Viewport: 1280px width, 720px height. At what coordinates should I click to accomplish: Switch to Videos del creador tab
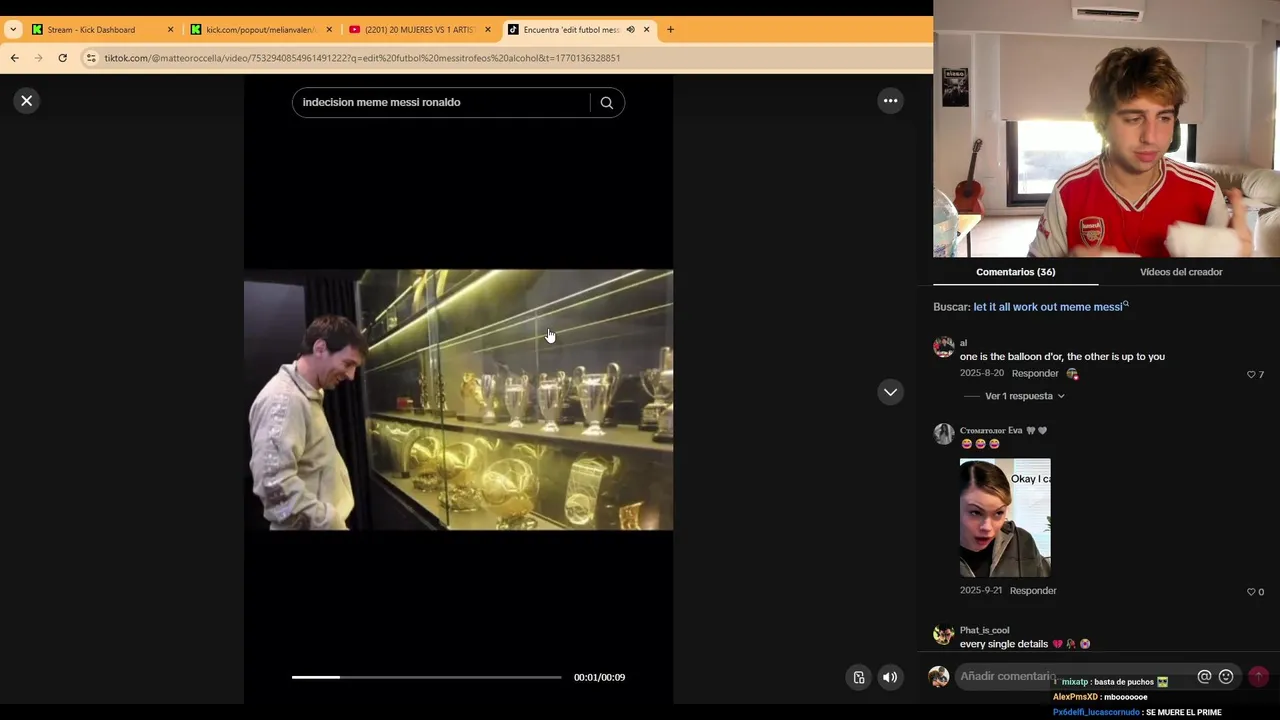pos(1181,272)
